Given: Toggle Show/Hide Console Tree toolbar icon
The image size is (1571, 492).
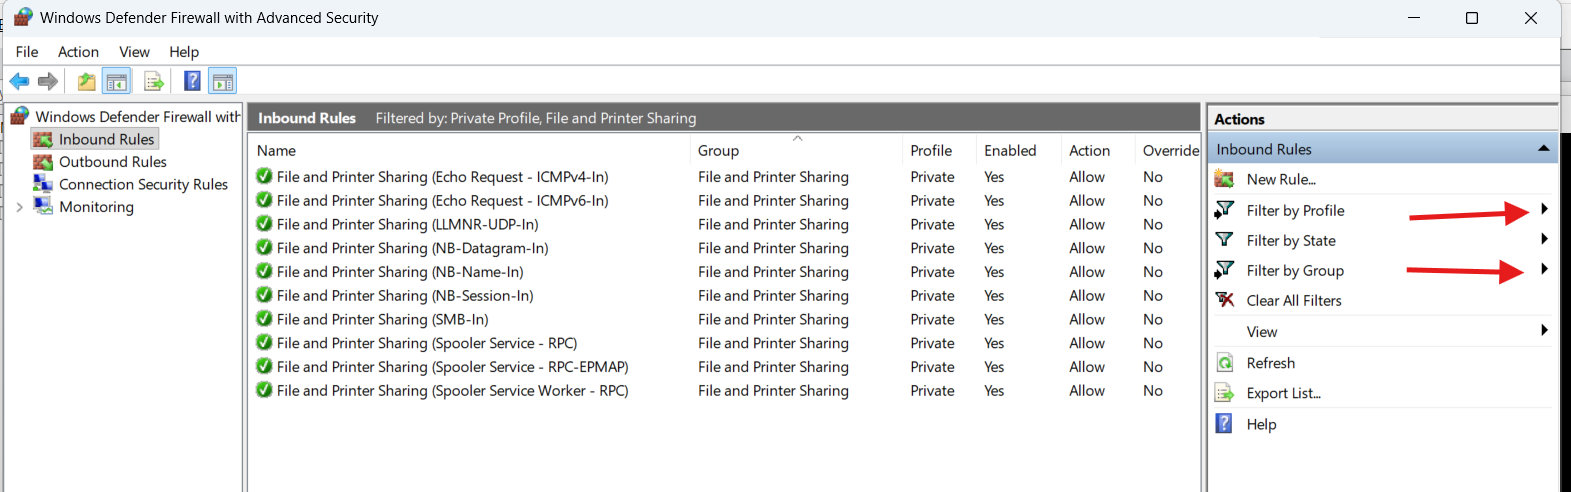Looking at the screenshot, I should click(117, 81).
